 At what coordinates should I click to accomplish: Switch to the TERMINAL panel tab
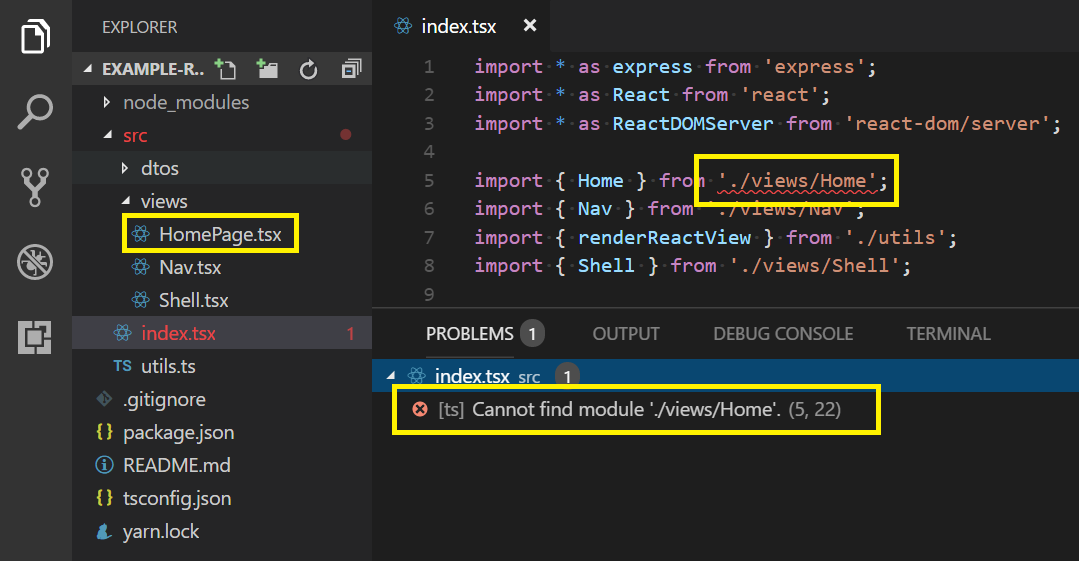(948, 334)
